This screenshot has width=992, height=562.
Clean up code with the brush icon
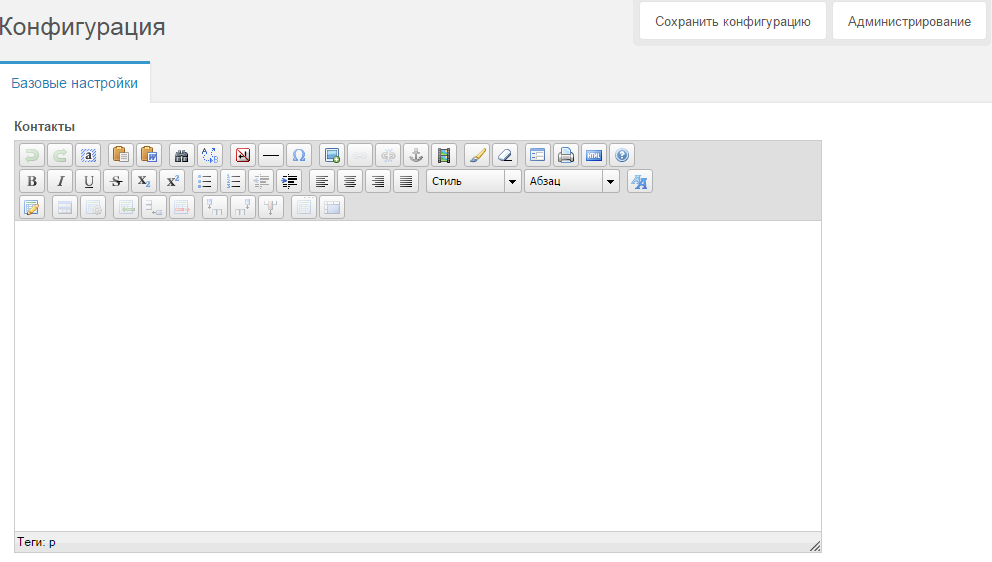[477, 155]
